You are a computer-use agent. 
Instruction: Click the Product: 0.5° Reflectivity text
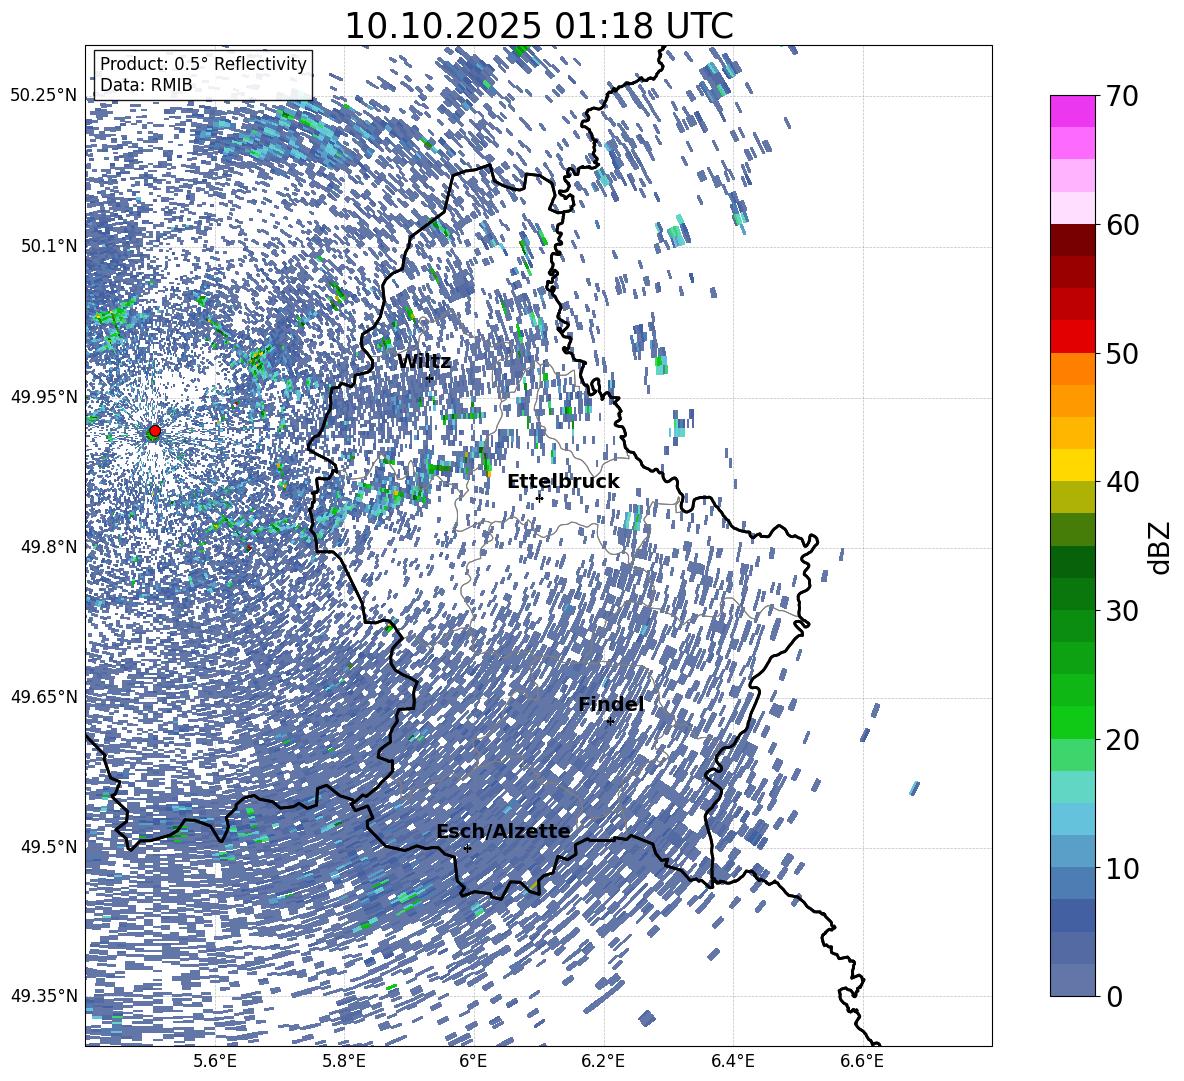coord(203,64)
